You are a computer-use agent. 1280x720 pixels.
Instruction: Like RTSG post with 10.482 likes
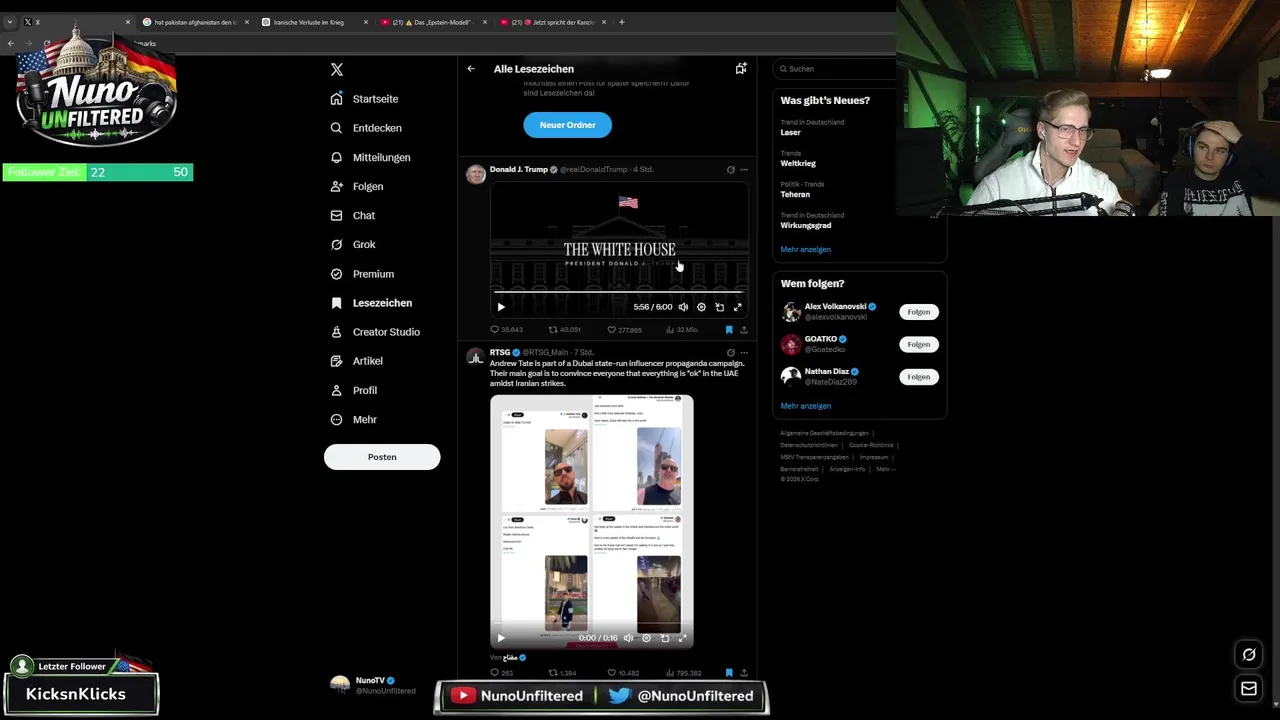point(623,673)
